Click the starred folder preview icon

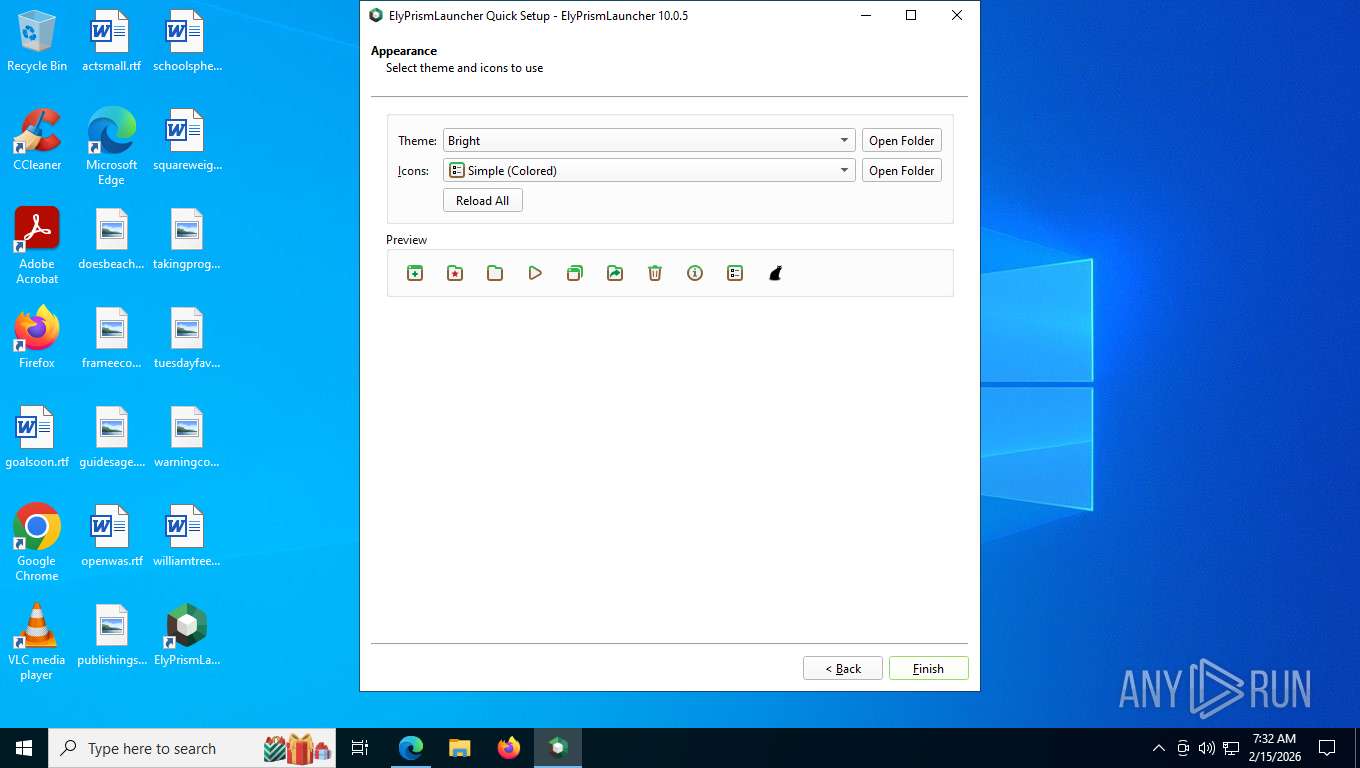coord(455,273)
